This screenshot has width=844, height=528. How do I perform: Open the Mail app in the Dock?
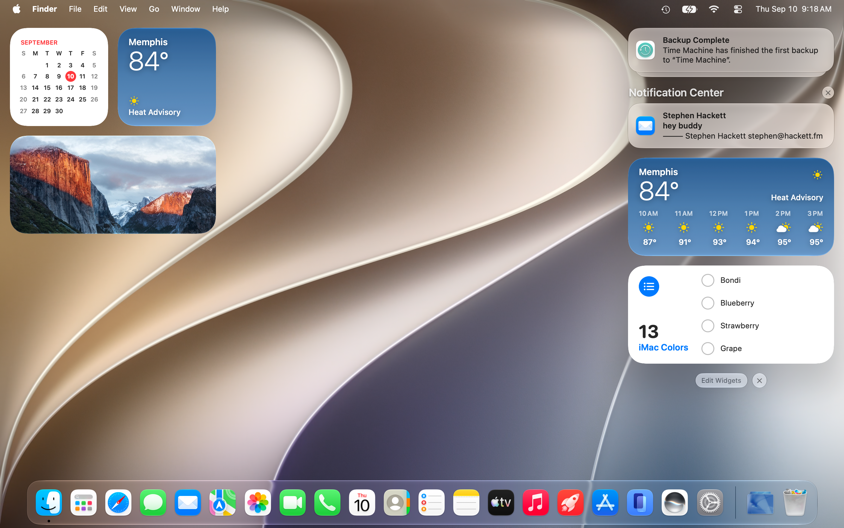[x=188, y=503]
